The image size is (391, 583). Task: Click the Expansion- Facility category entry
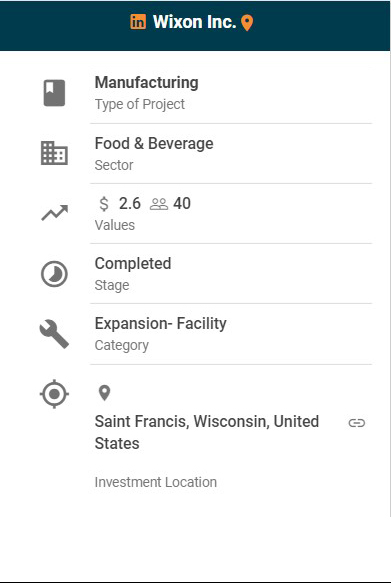pos(161,323)
